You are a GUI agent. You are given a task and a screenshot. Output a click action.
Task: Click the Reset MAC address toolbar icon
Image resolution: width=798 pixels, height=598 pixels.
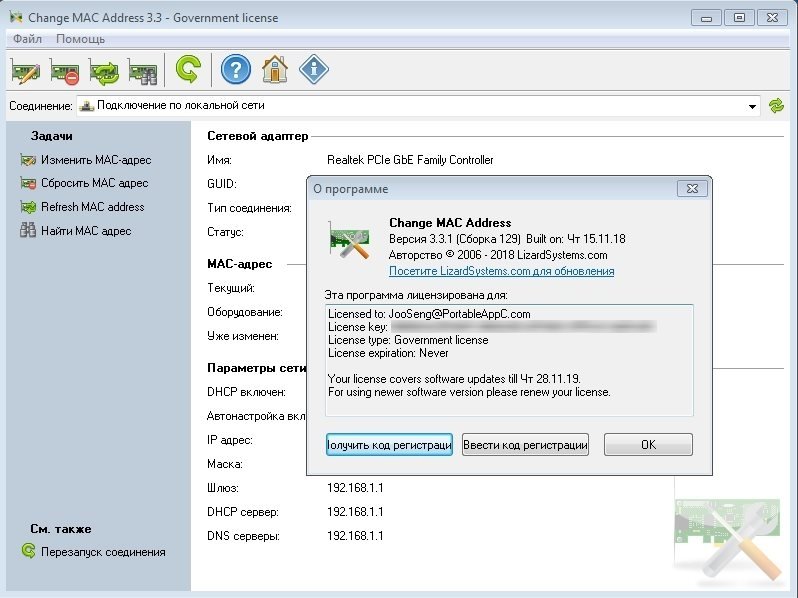click(65, 71)
